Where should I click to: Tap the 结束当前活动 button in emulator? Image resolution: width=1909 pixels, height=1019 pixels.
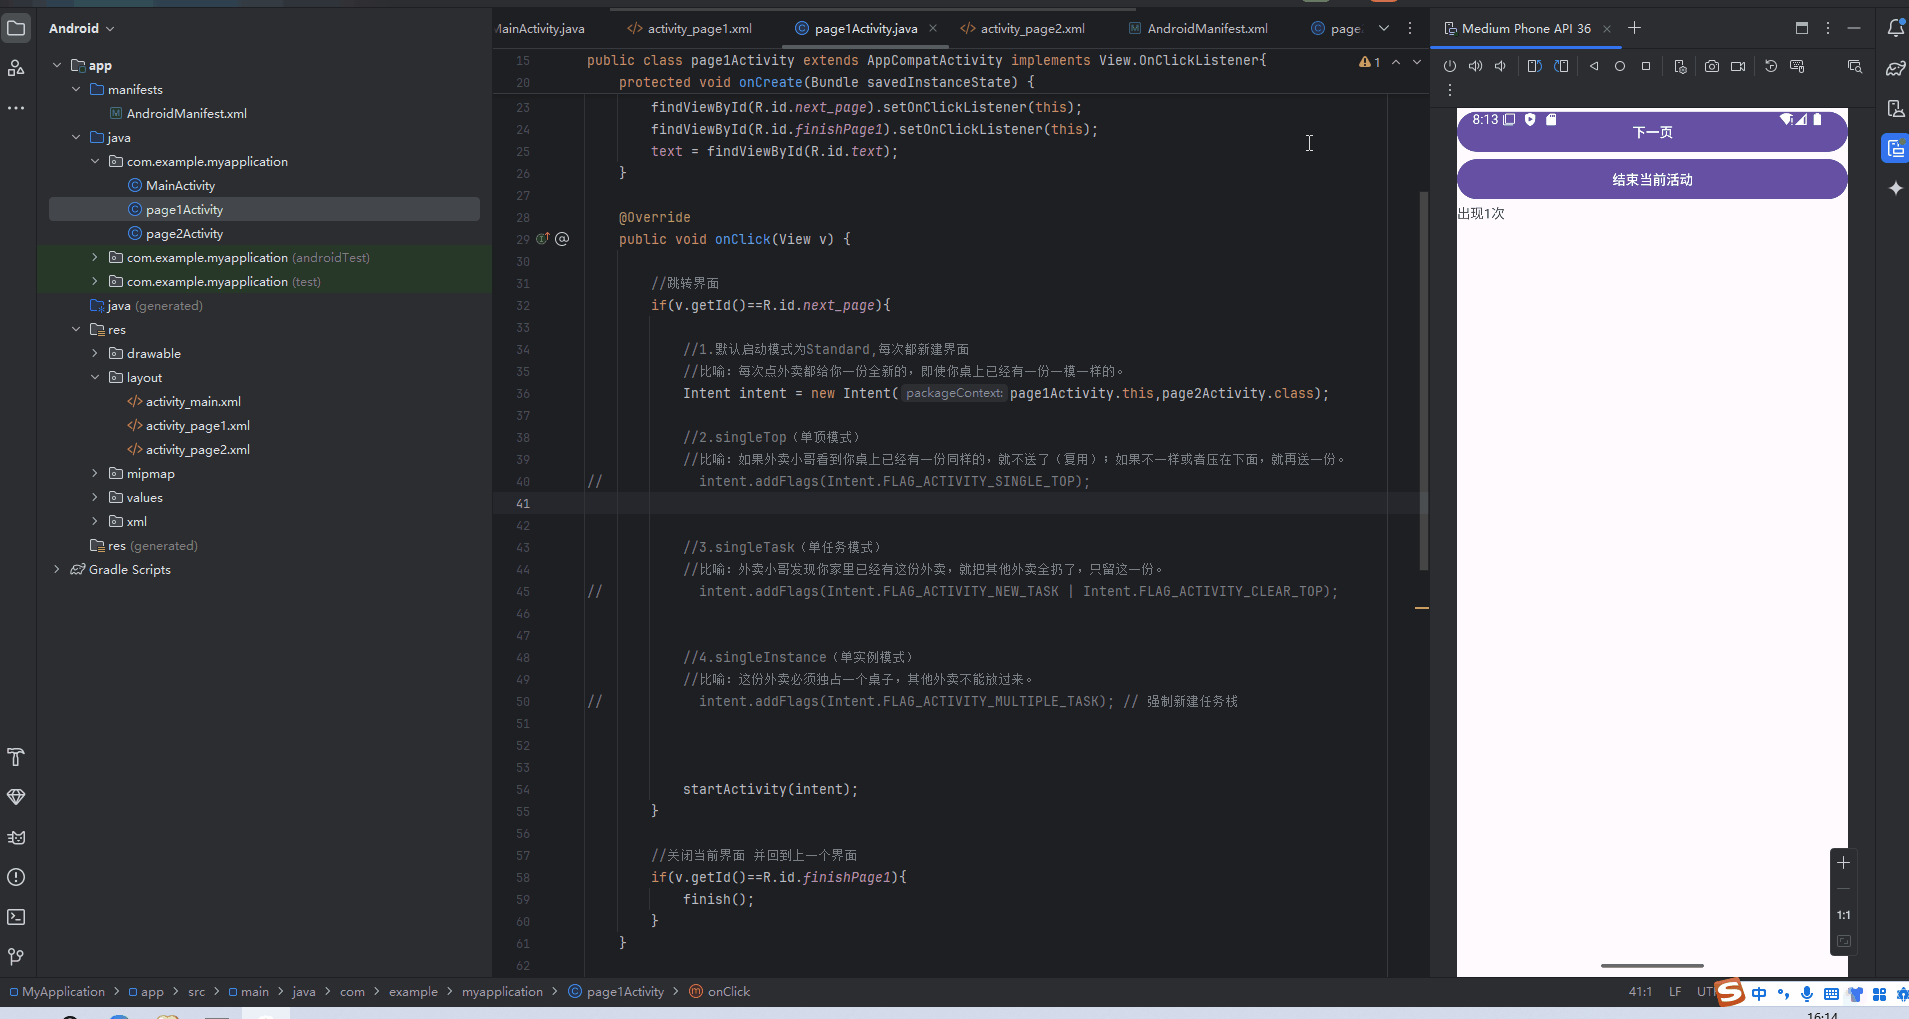pos(1652,180)
